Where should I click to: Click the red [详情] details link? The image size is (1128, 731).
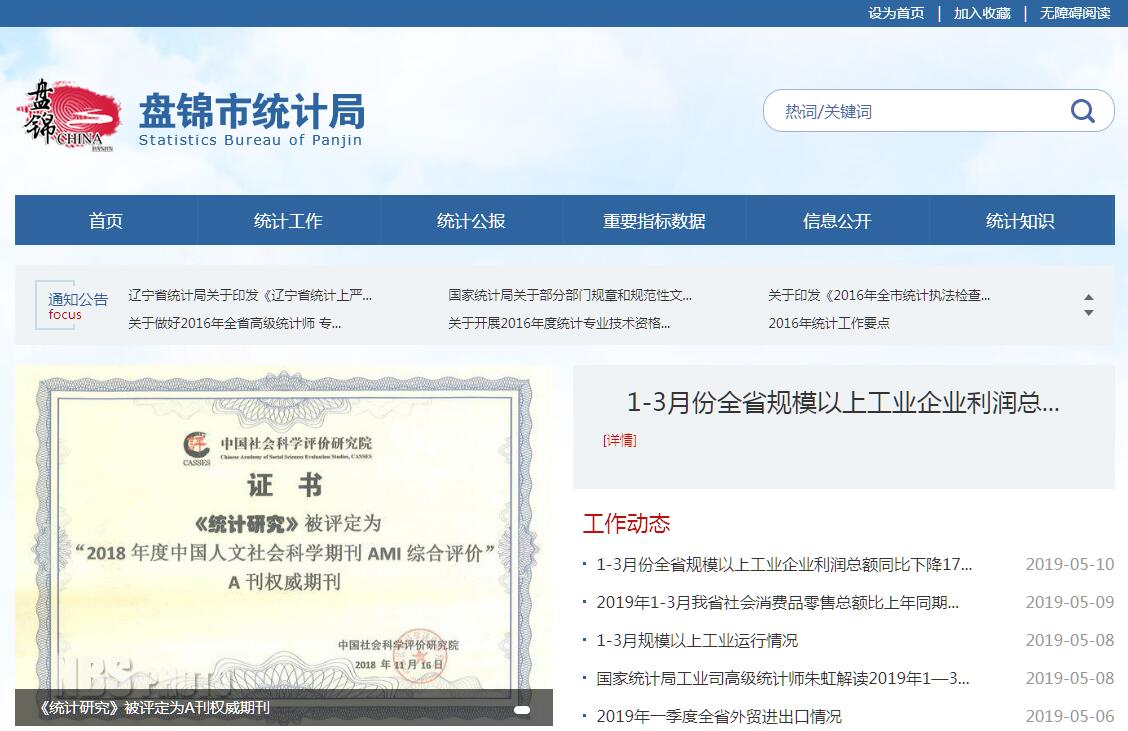[620, 440]
